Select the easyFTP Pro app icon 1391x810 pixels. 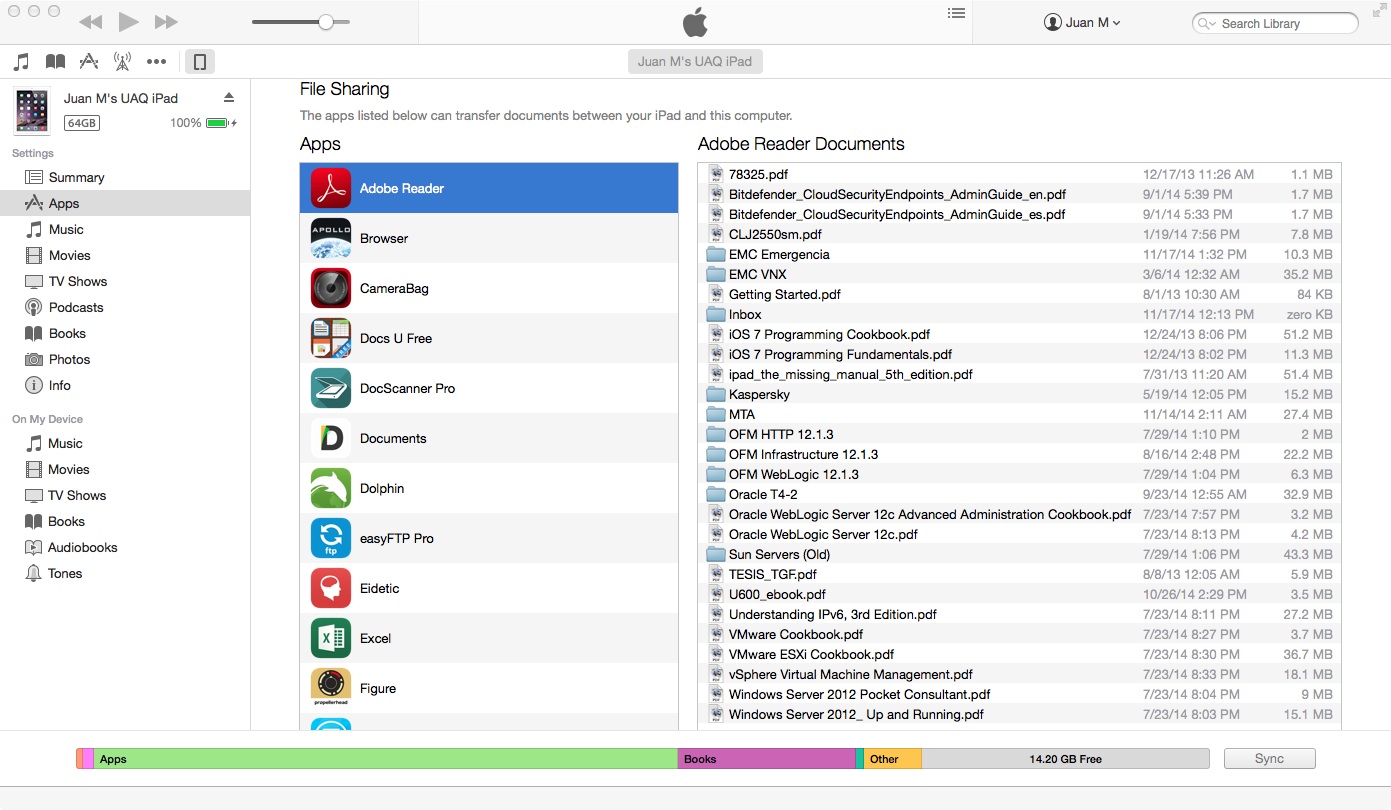coord(331,538)
